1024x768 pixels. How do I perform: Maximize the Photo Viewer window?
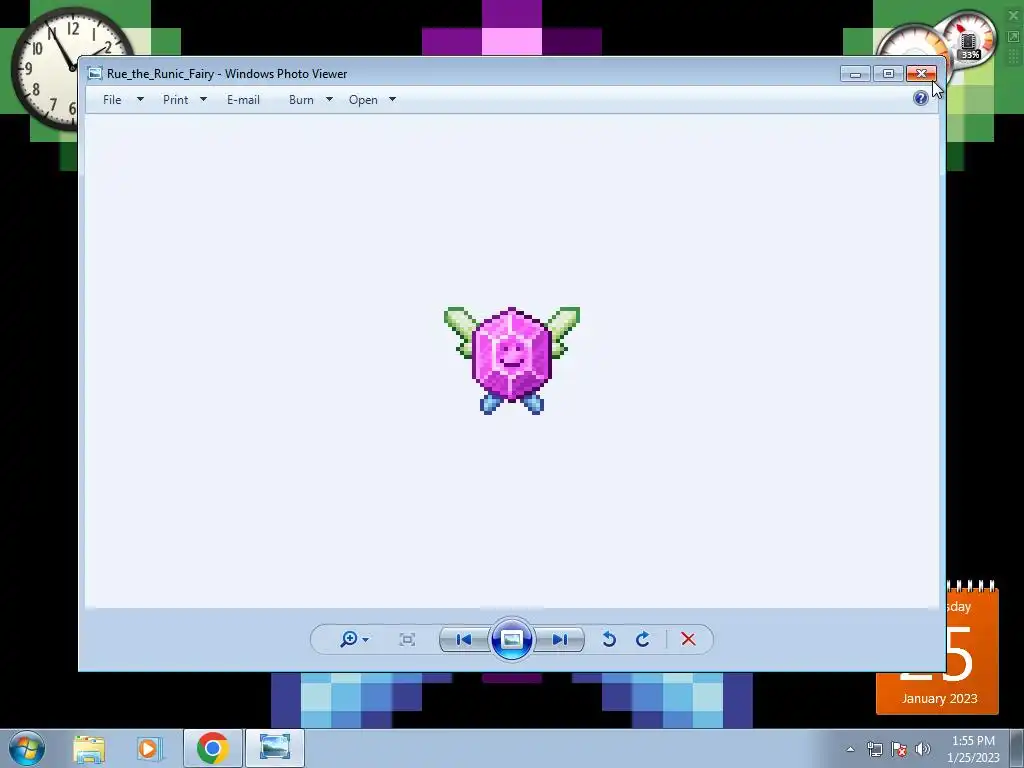click(888, 73)
